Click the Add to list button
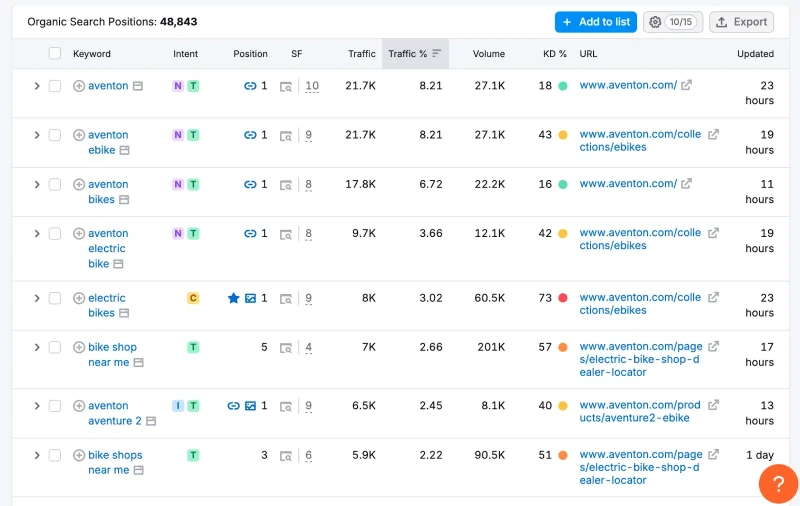Viewport: 800px width, 506px height. 596,22
